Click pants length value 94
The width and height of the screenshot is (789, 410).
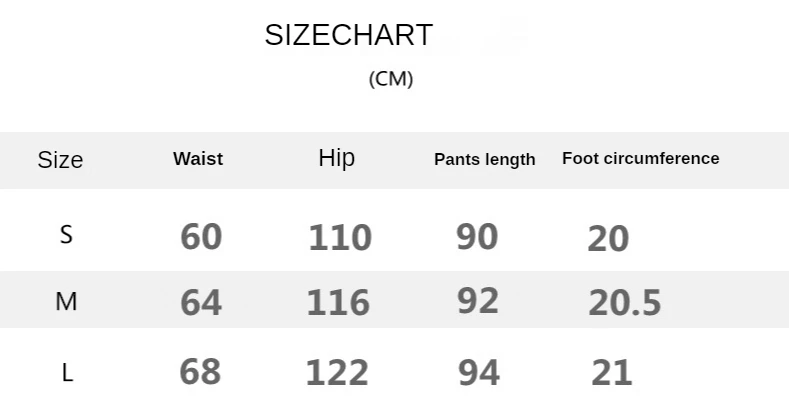coord(478,373)
